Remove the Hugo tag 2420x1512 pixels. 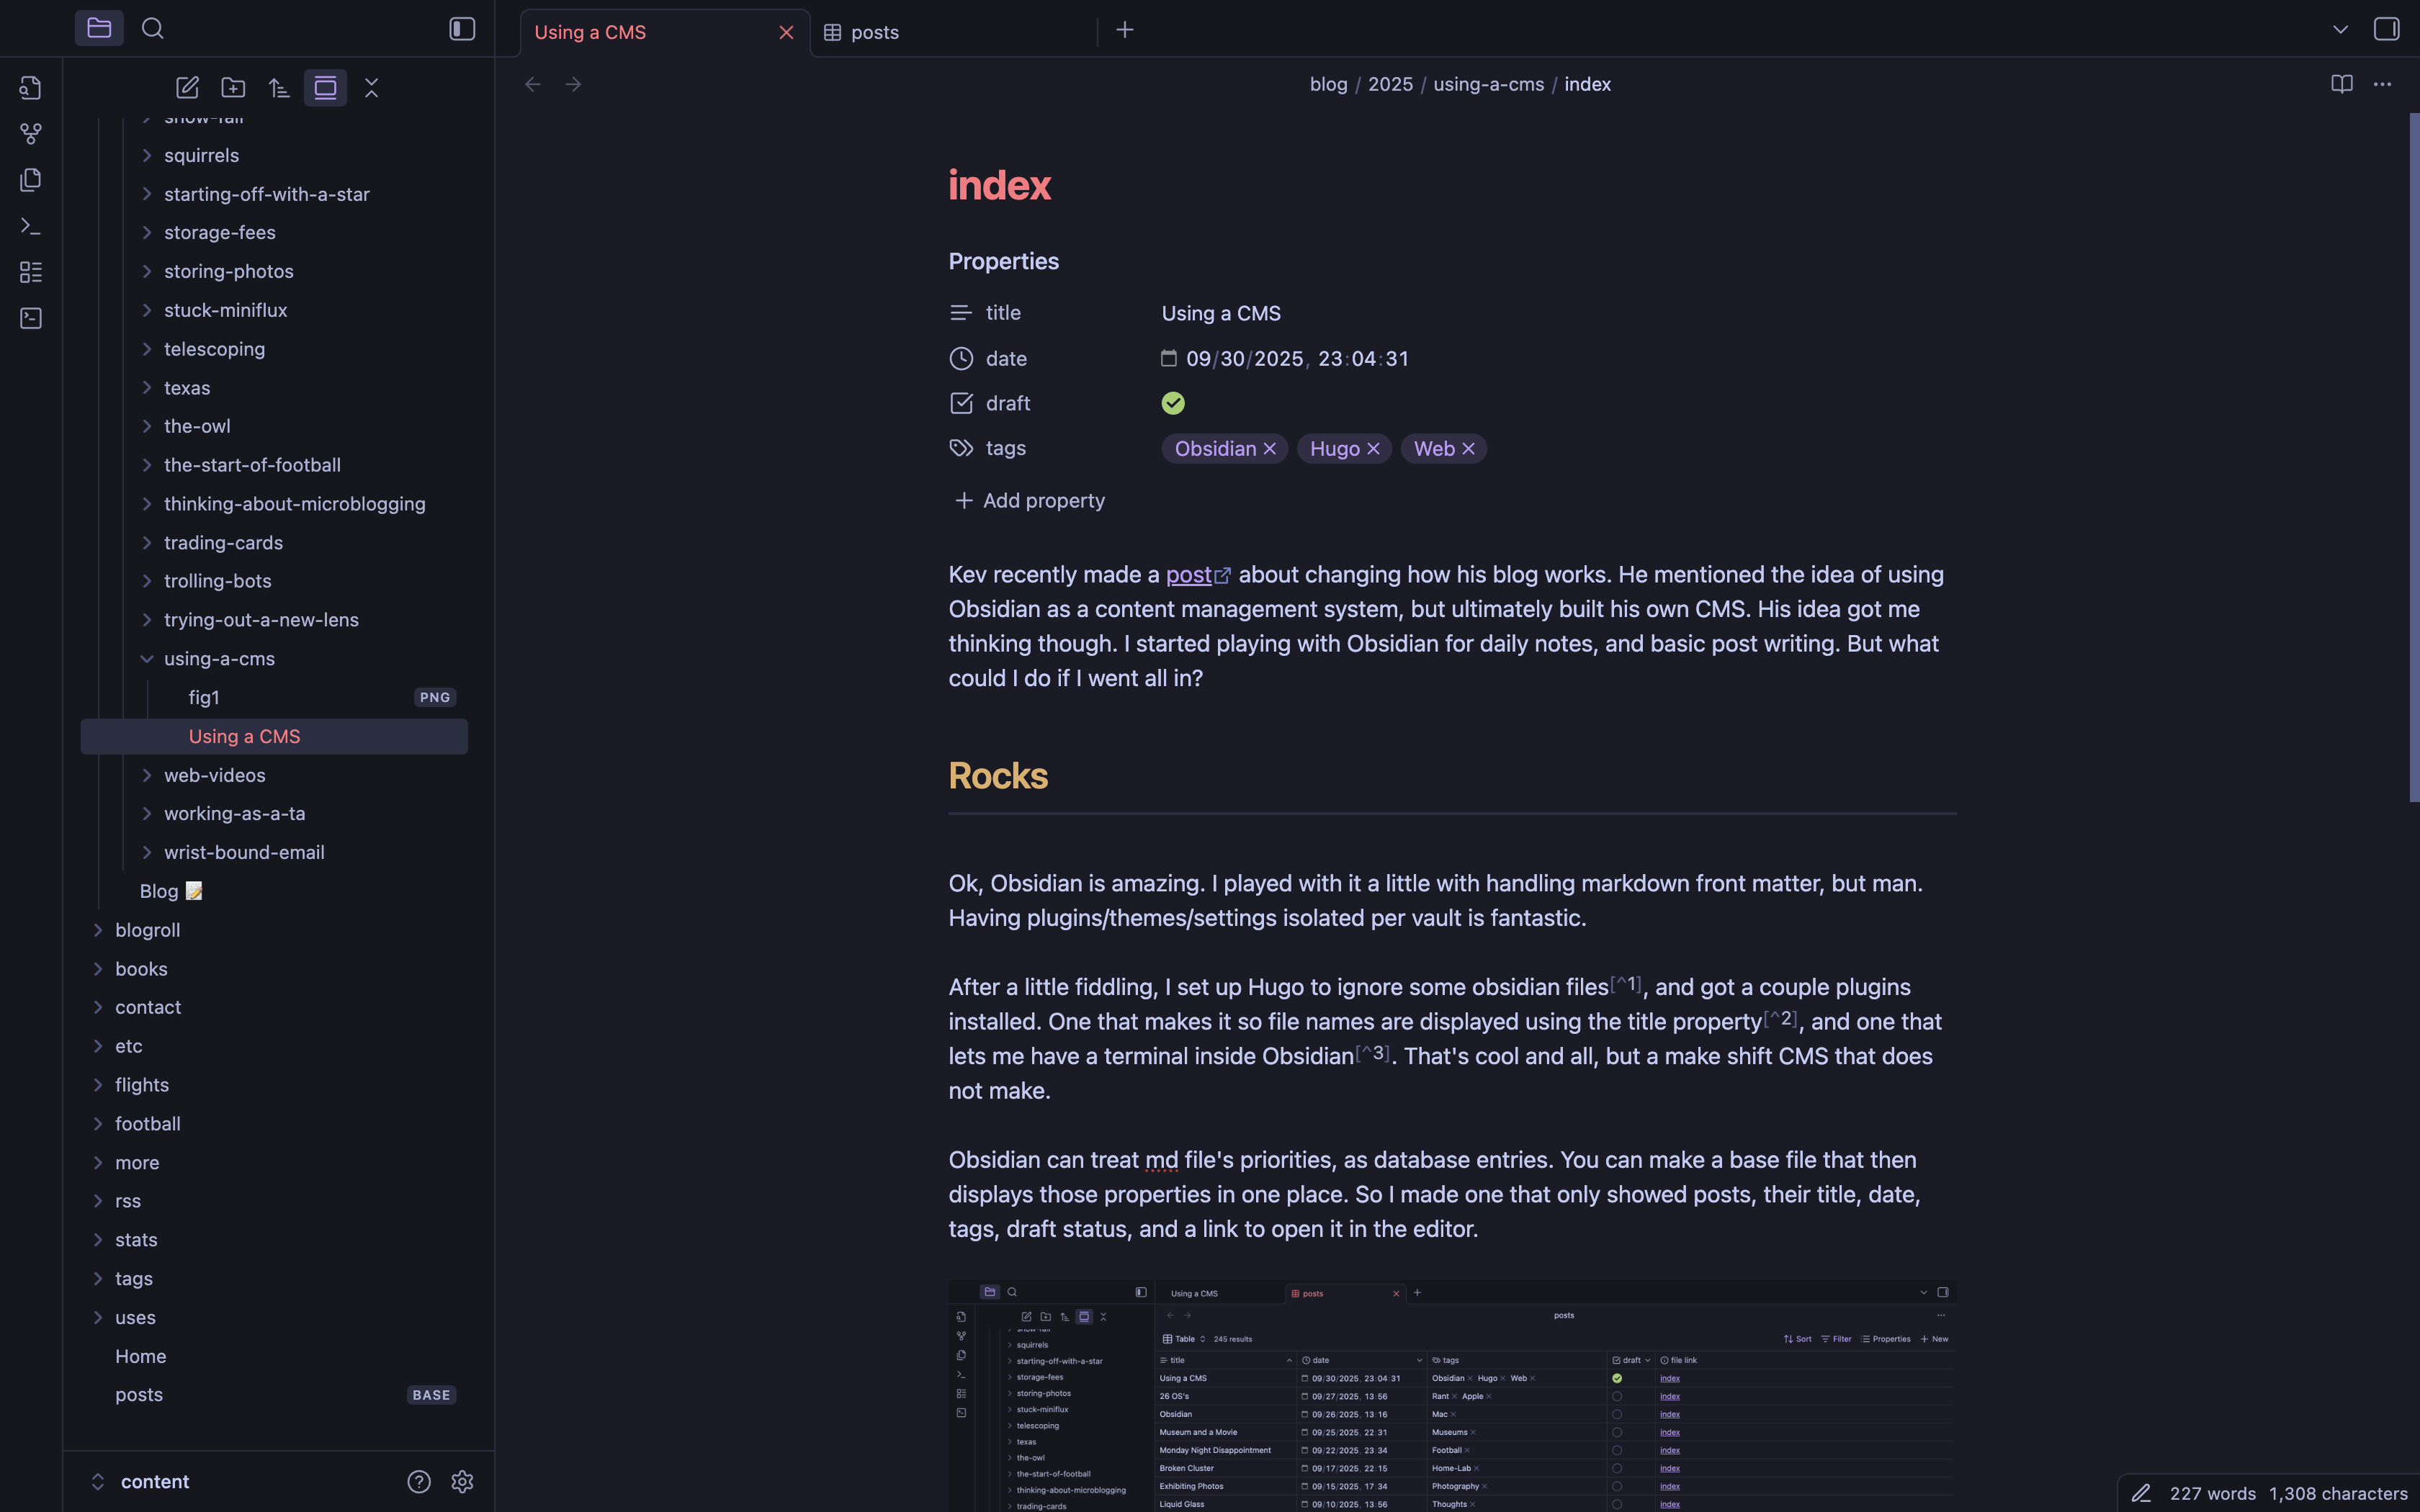click(x=1373, y=449)
